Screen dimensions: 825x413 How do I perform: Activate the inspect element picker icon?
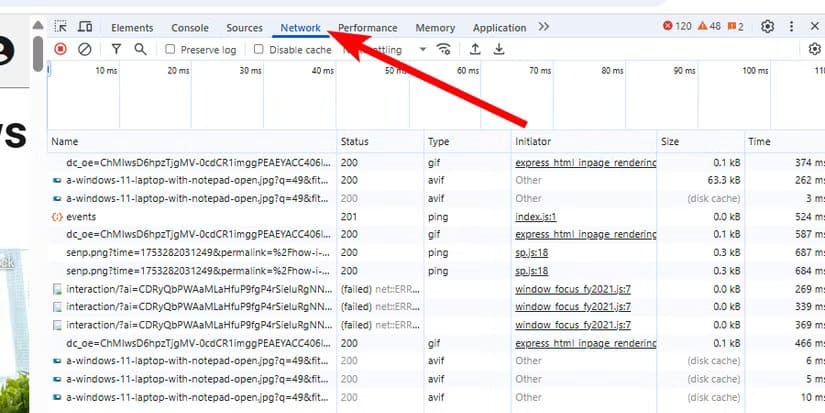(x=61, y=27)
